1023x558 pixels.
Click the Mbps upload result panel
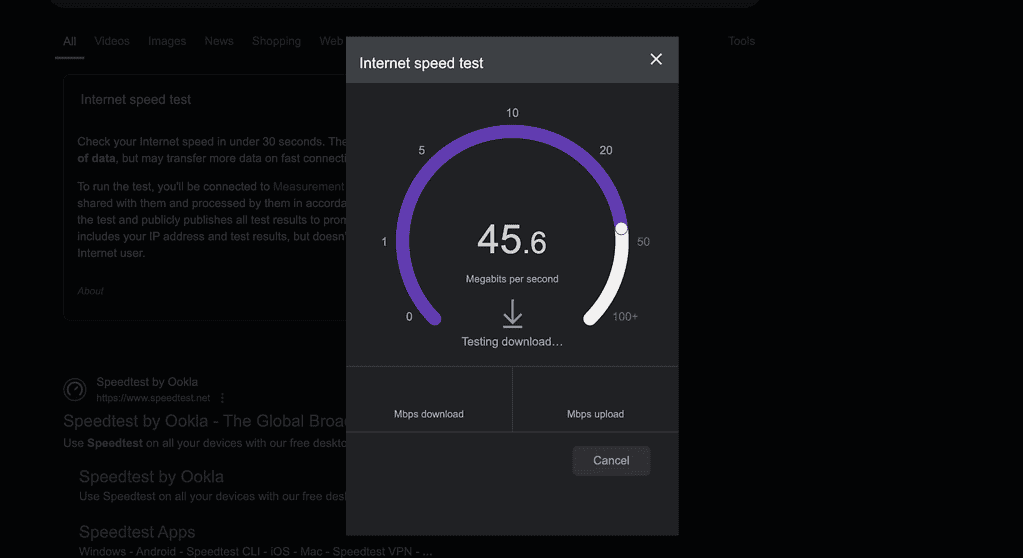tap(595, 399)
